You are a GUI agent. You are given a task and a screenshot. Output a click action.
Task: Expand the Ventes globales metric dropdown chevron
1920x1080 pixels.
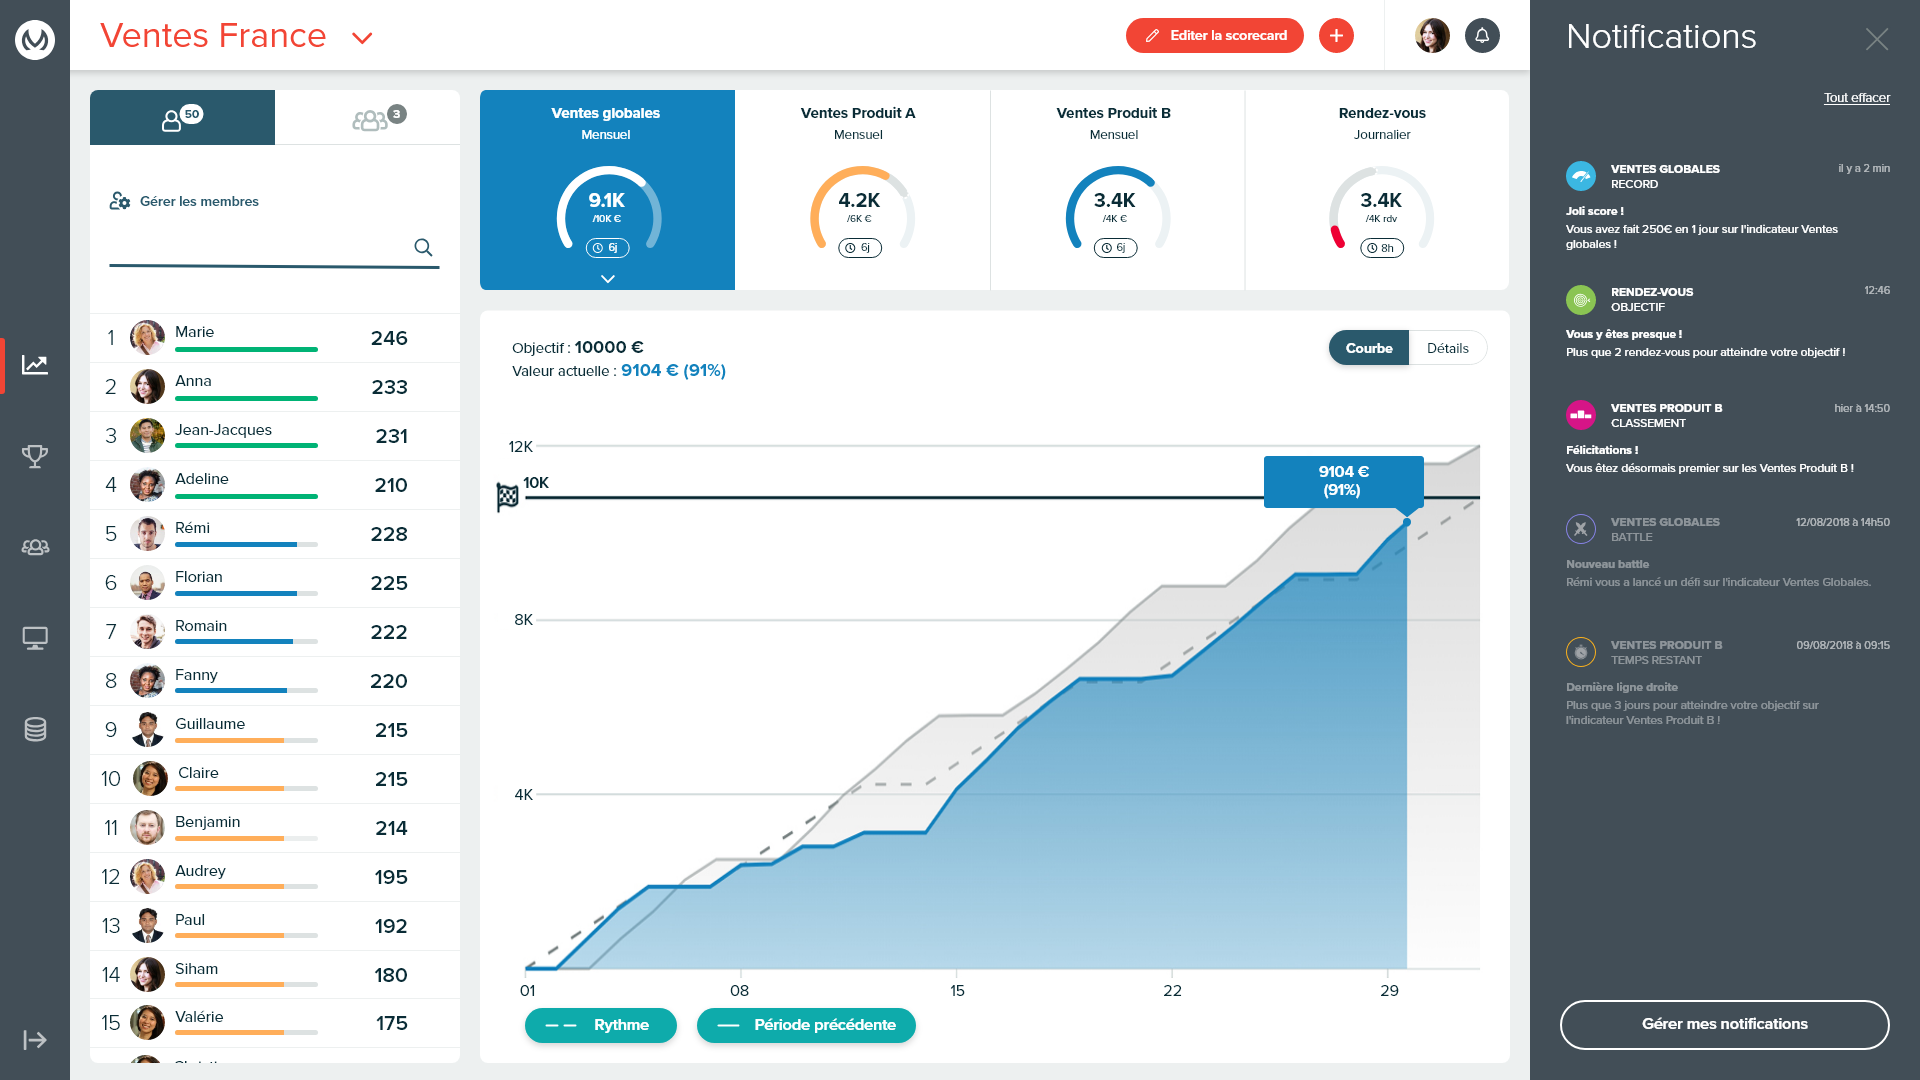(x=608, y=277)
